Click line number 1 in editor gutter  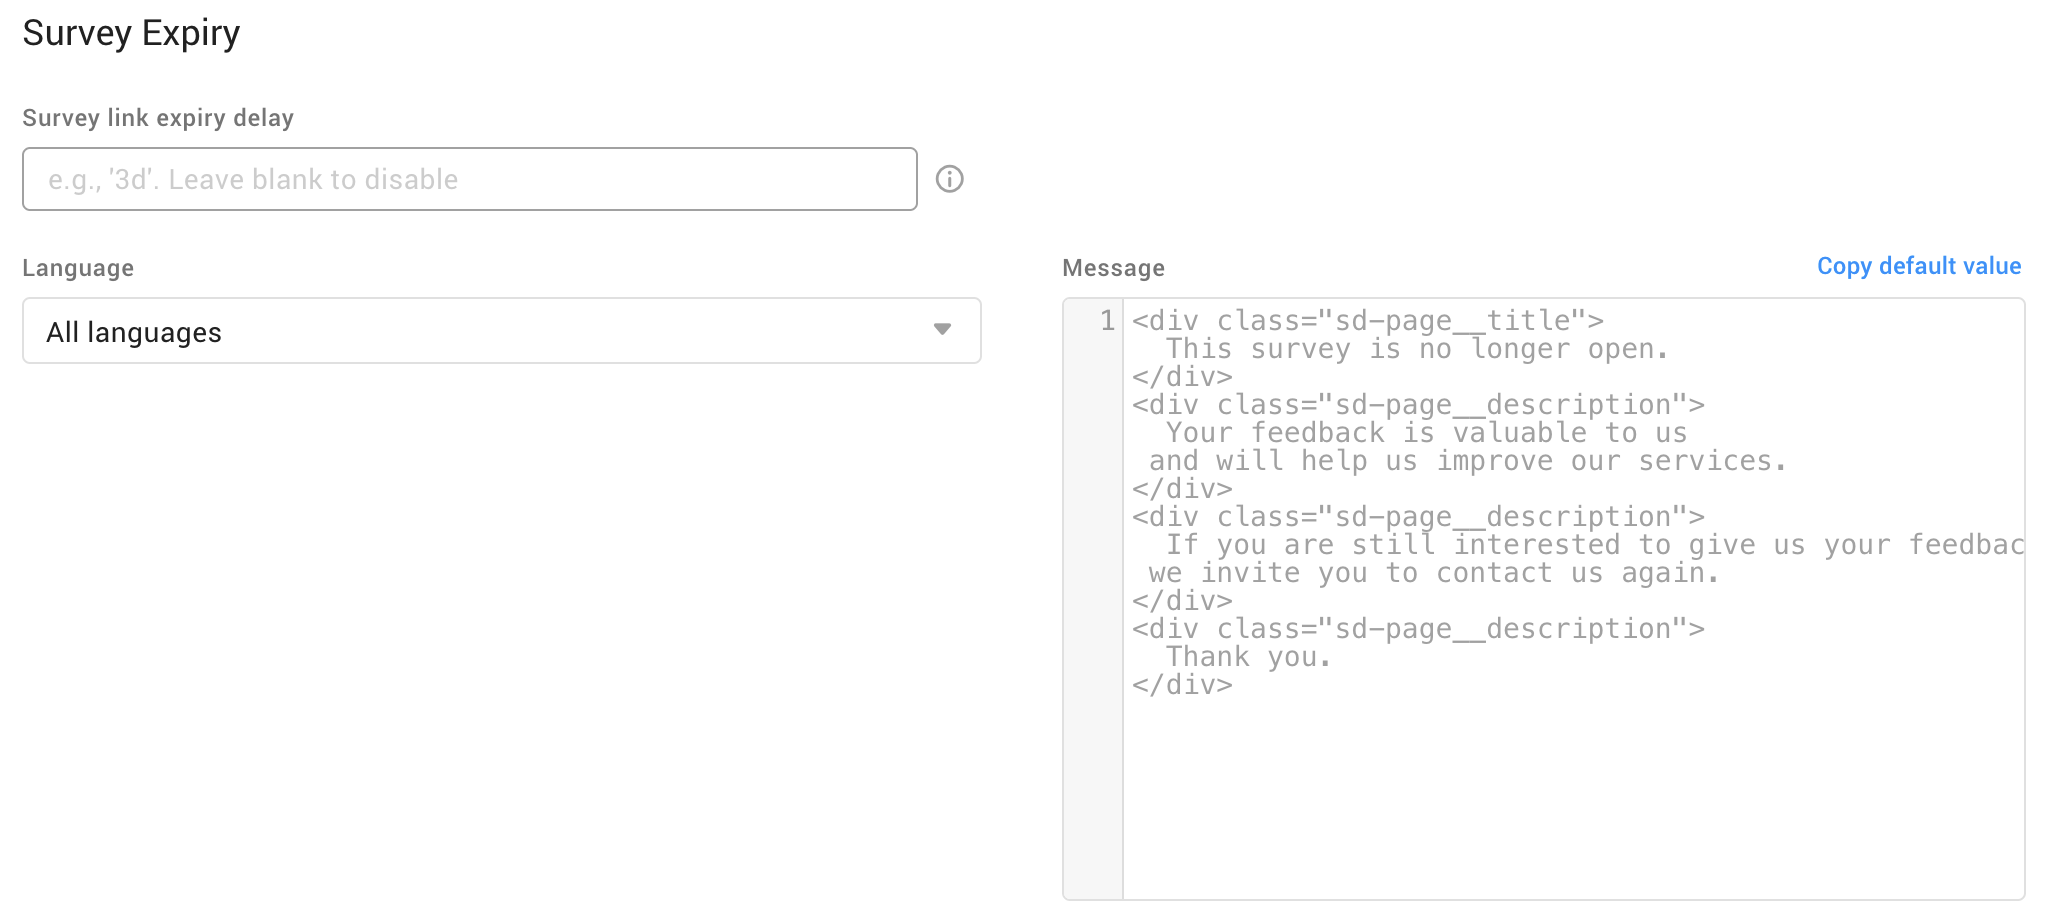[x=1106, y=321]
